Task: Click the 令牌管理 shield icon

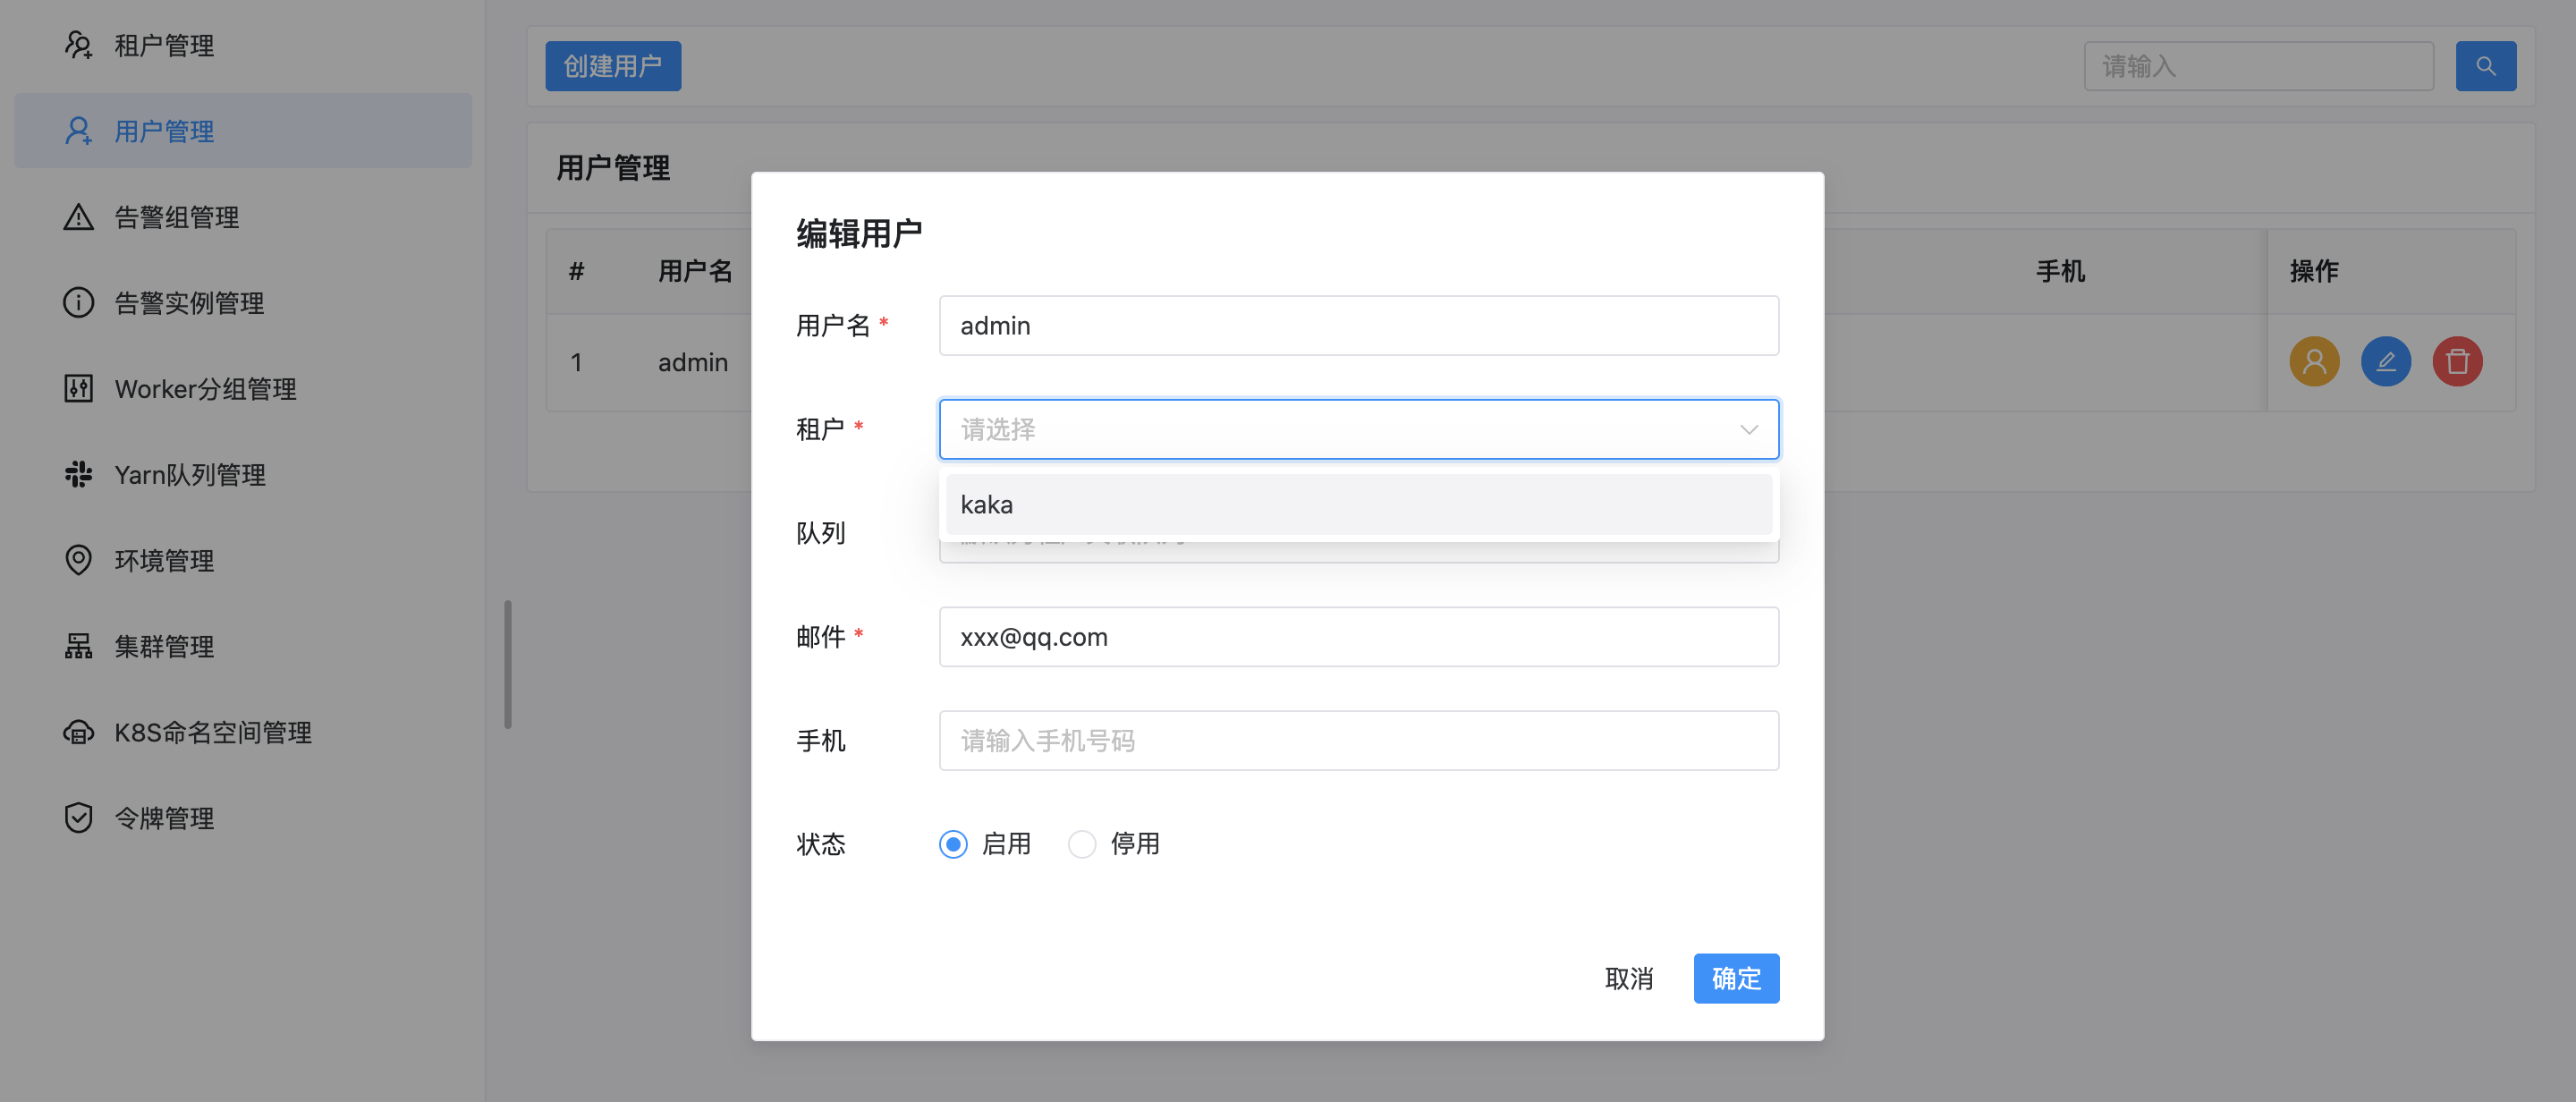Action: point(78,818)
